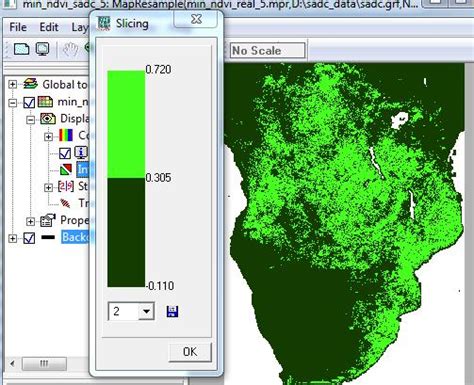Open the Edit menu
474x385 pixels.
(49, 27)
